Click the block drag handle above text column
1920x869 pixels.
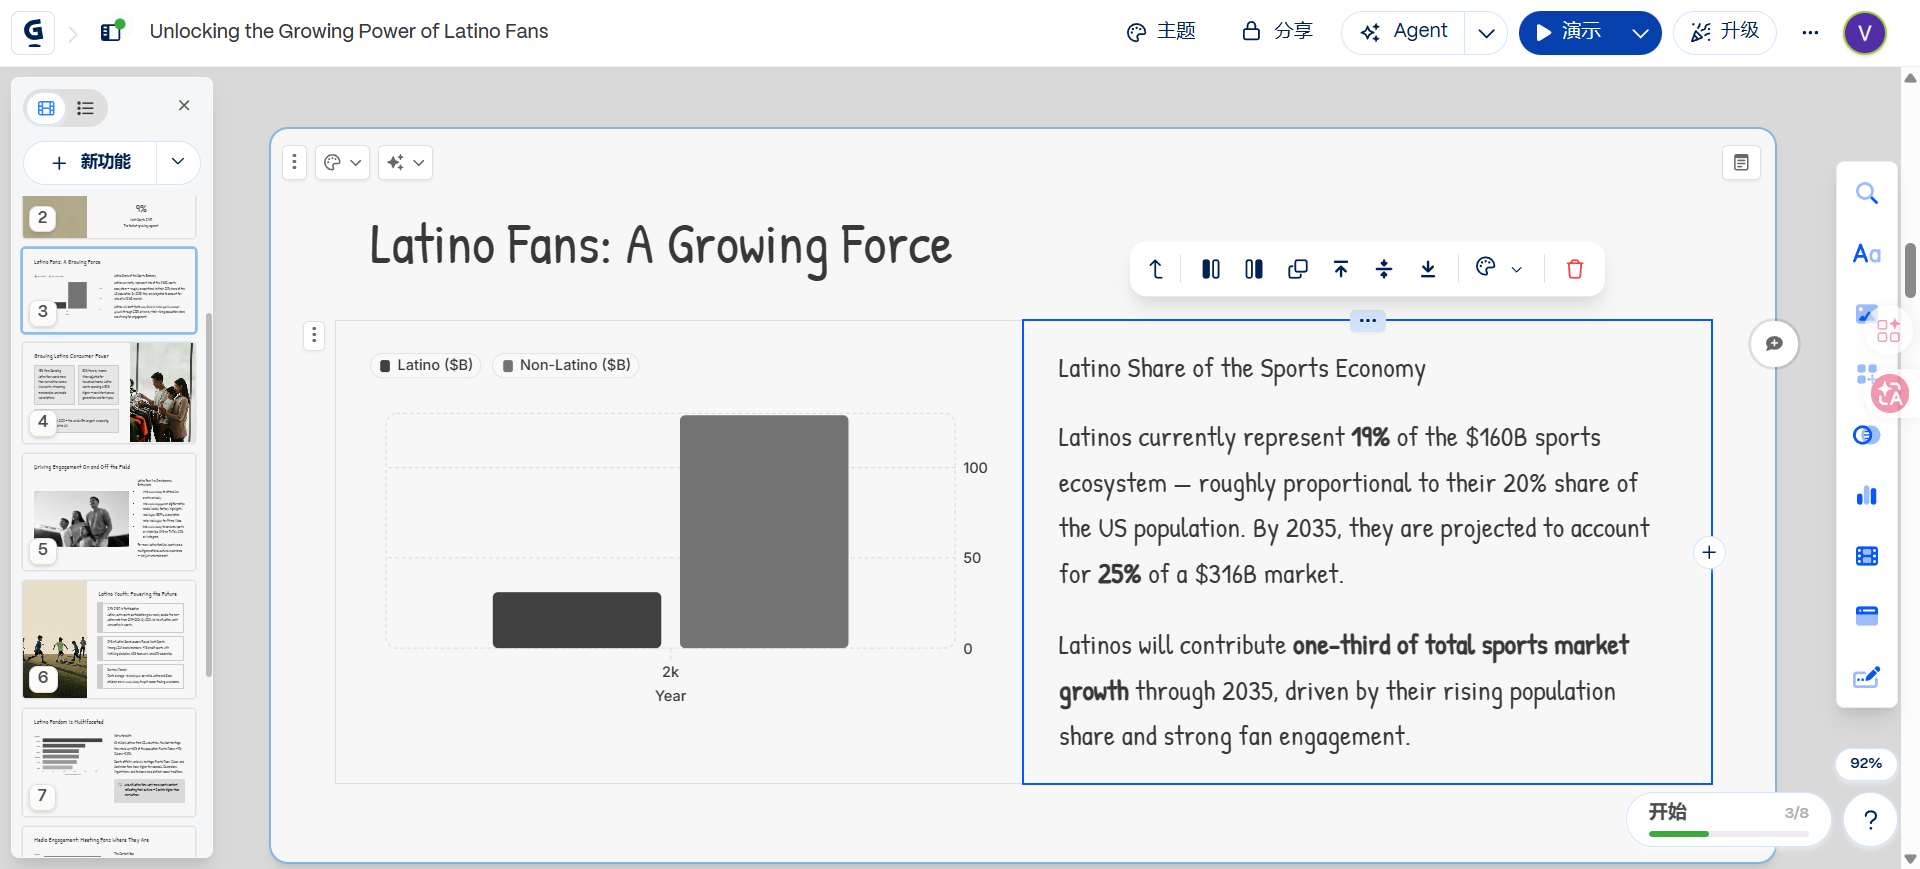pos(1367,321)
